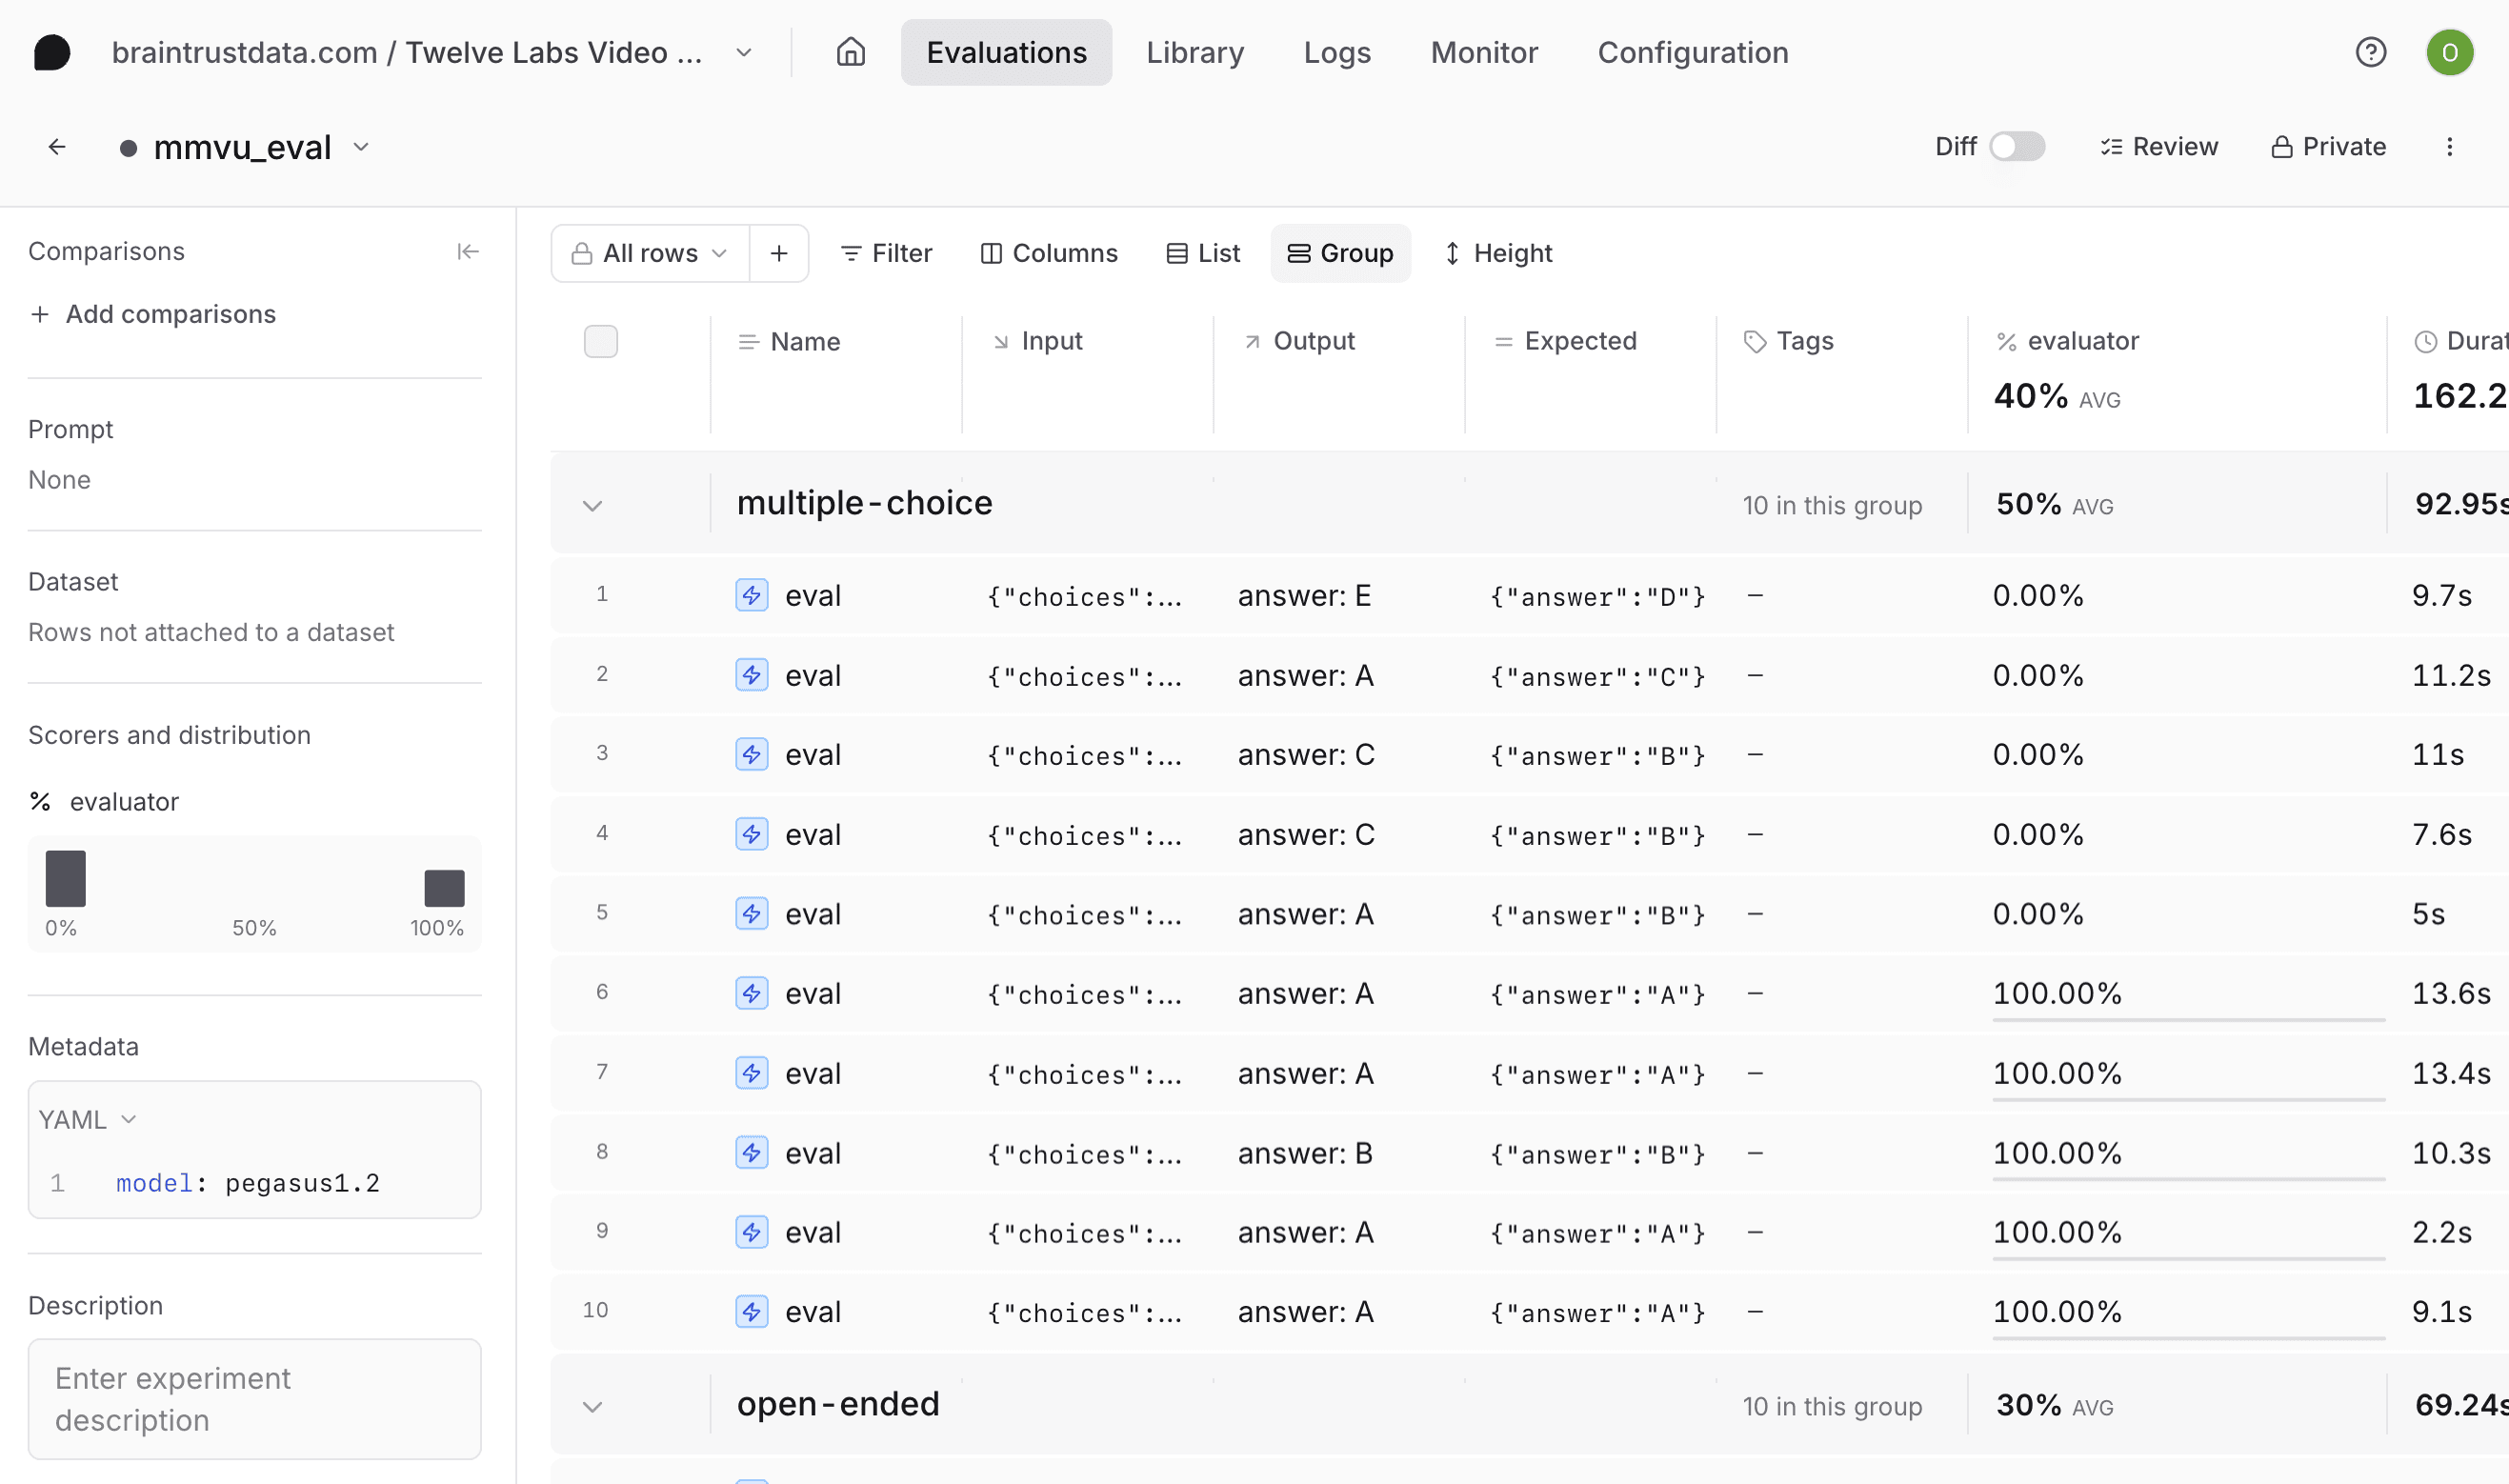Open the YAML format dropdown
Image resolution: width=2509 pixels, height=1484 pixels.
(87, 1119)
